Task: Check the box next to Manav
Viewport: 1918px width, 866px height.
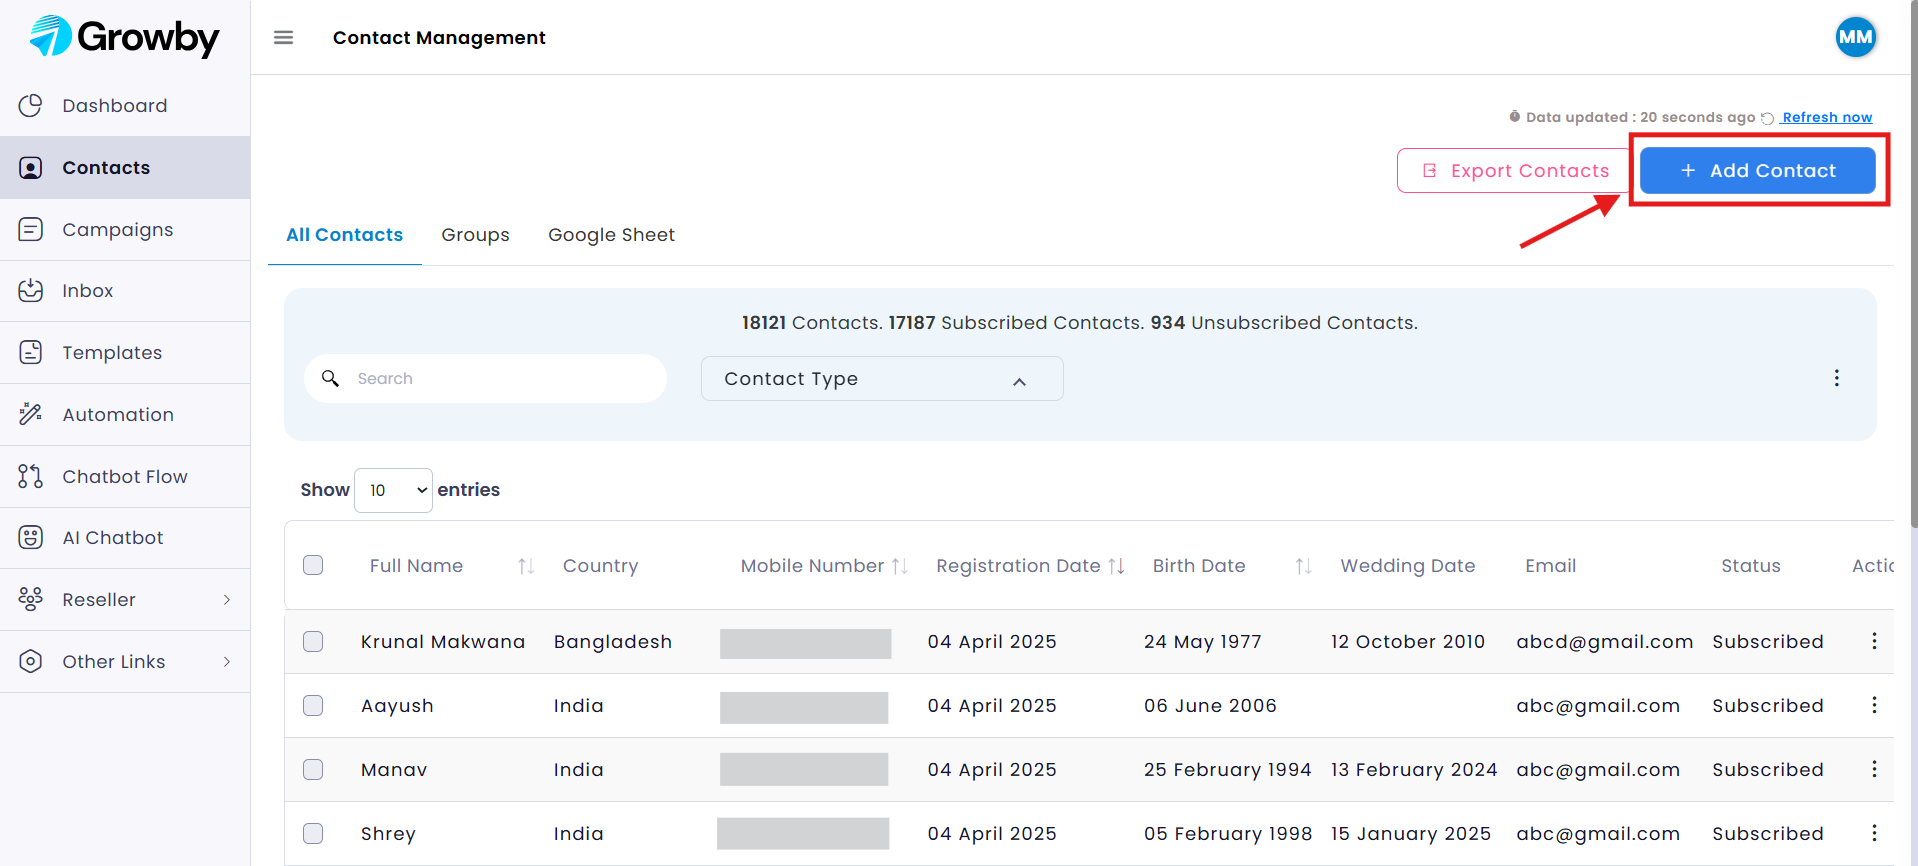Action: point(313,769)
